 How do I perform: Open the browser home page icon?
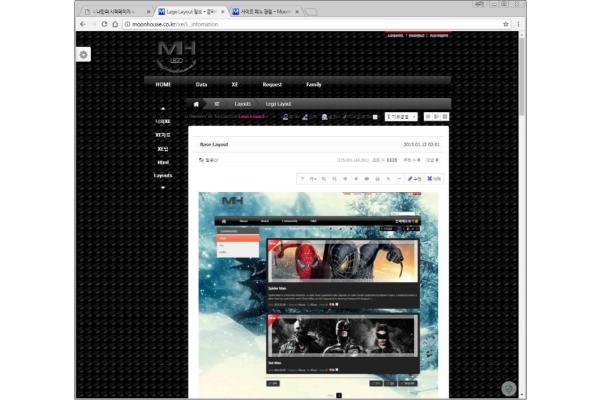click(x=115, y=24)
